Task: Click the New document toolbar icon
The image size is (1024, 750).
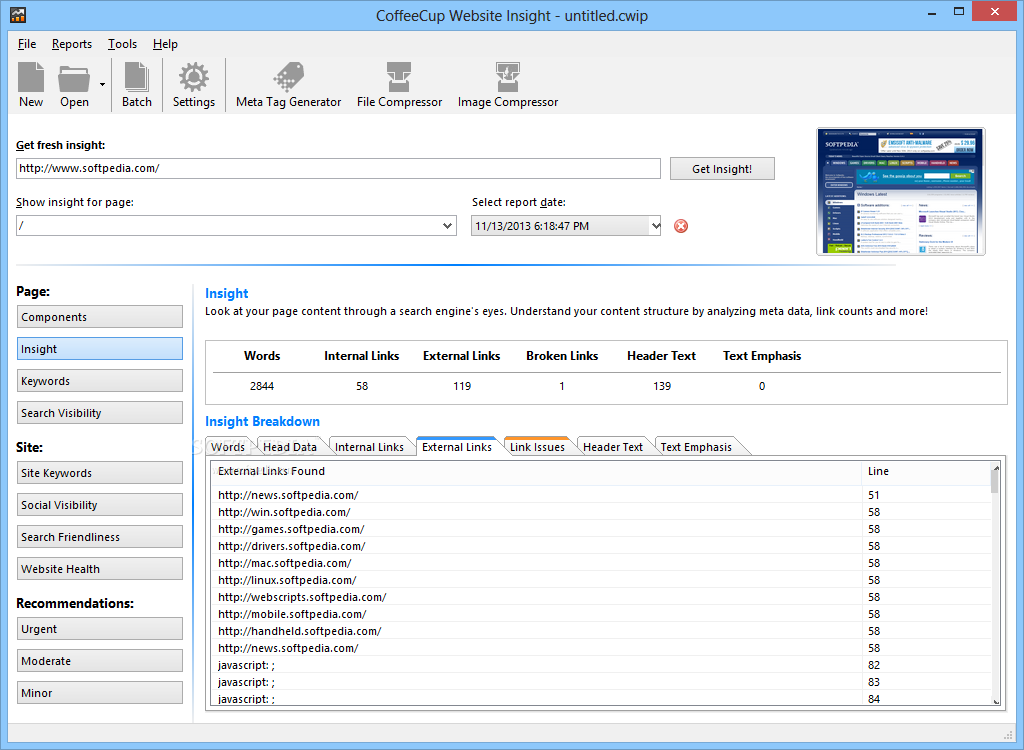Action: pos(31,84)
